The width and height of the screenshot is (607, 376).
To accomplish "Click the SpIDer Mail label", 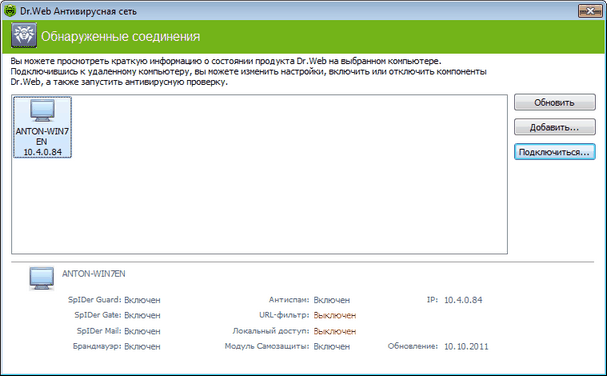I will coord(99,331).
